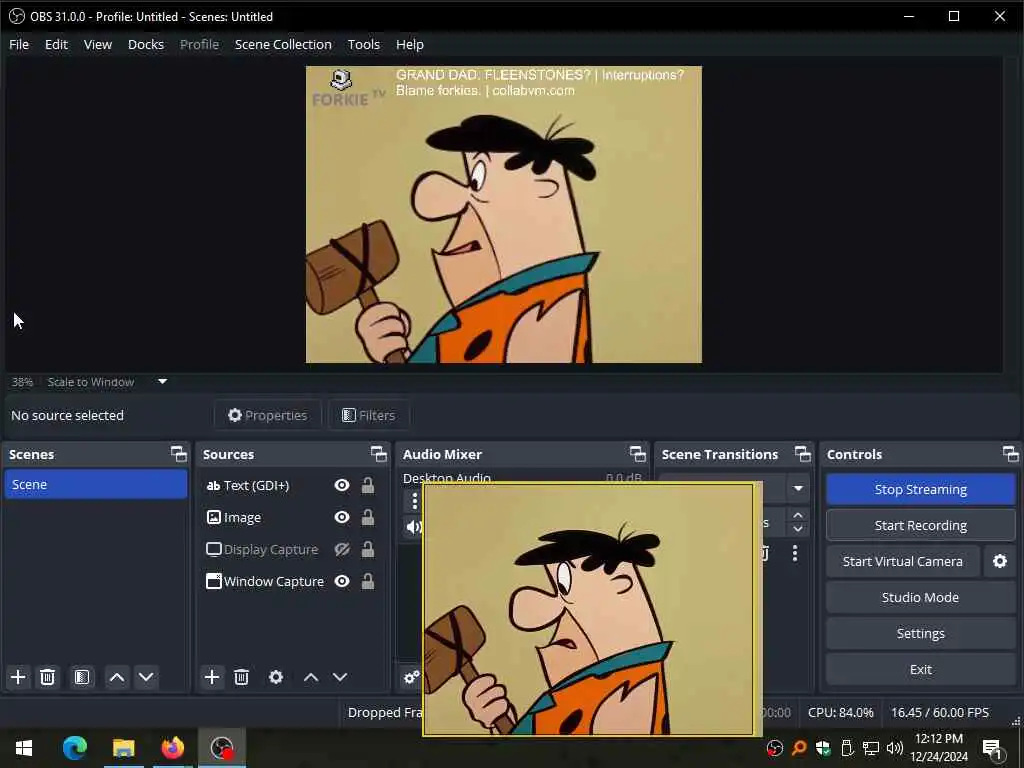Select Window Capture source row

[x=292, y=581]
